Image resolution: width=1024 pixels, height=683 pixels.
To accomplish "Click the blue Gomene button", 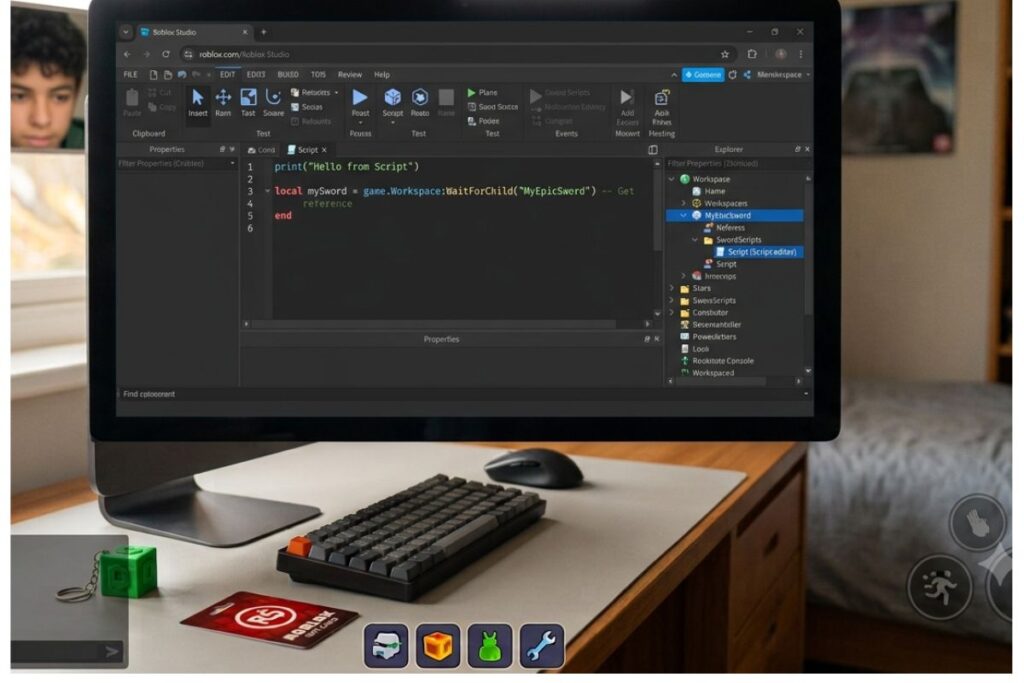I will point(703,75).
